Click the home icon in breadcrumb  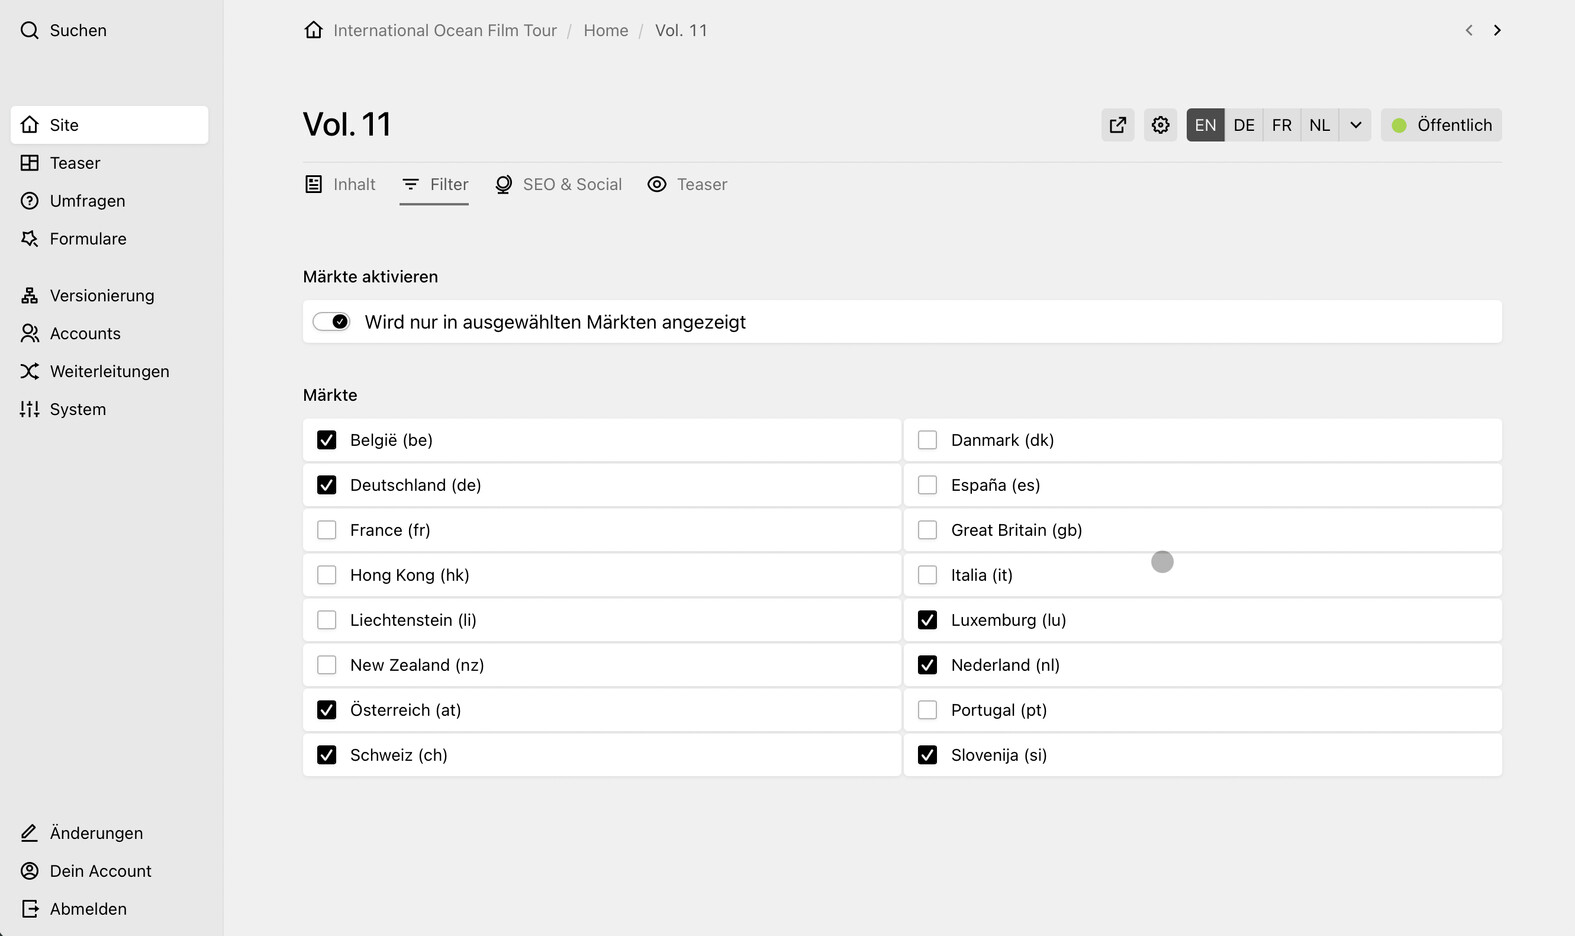point(314,30)
